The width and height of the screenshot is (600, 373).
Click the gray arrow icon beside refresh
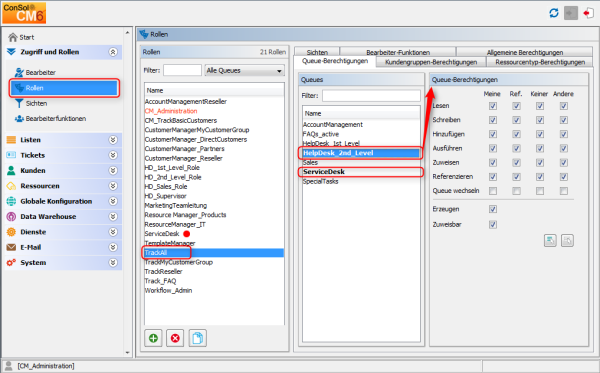571,13
